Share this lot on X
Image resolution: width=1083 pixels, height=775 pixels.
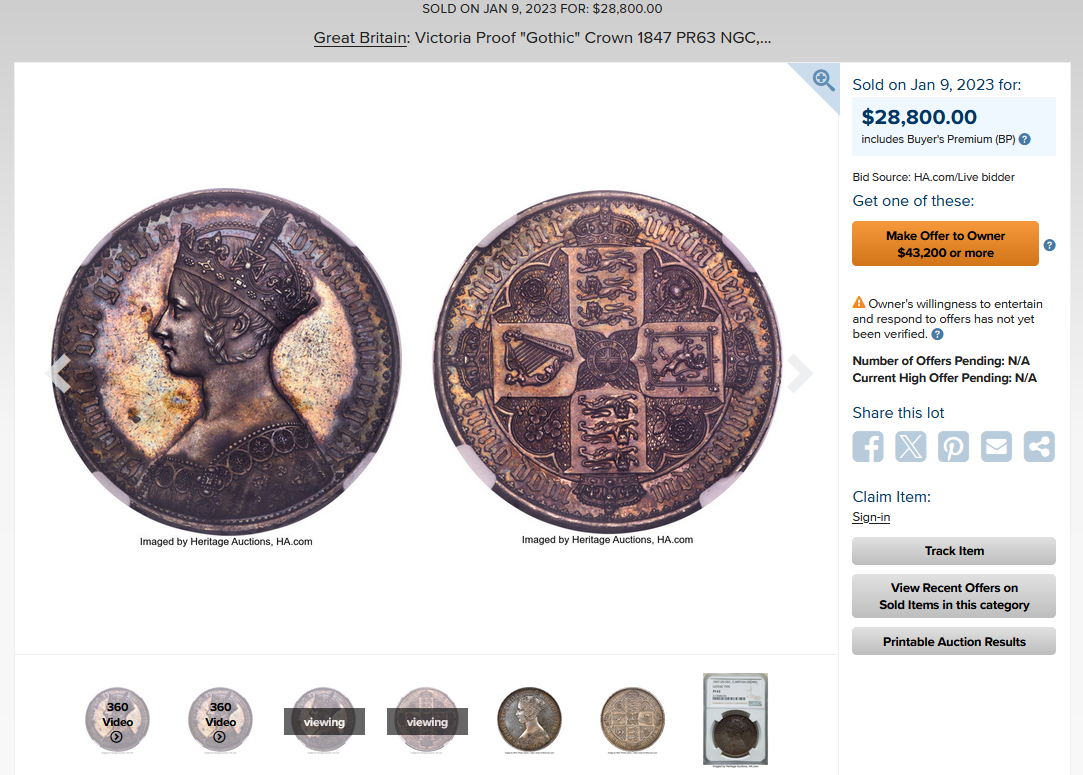point(911,446)
